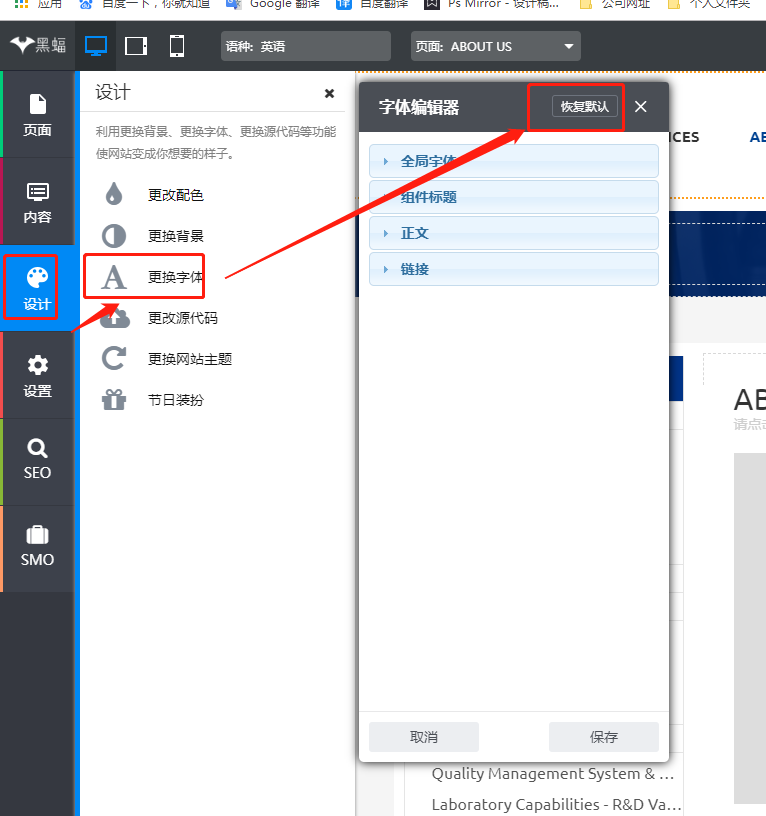Viewport: 766px width, 816px height.
Task: Click the 更换网站主题 refresh icon
Action: point(114,359)
